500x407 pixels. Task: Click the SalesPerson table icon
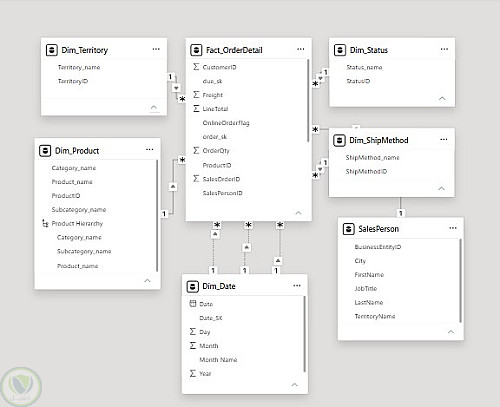click(x=348, y=229)
